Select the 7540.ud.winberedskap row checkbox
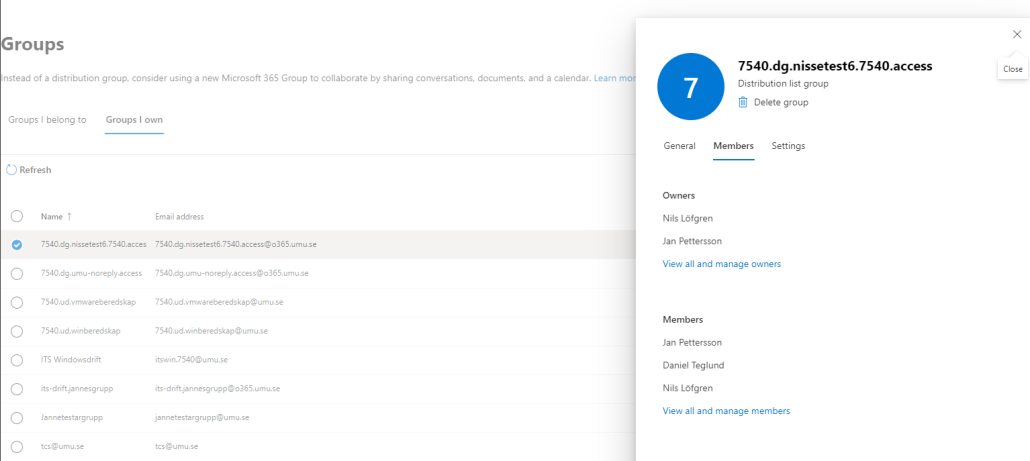The height and width of the screenshot is (461, 1030). (17, 331)
